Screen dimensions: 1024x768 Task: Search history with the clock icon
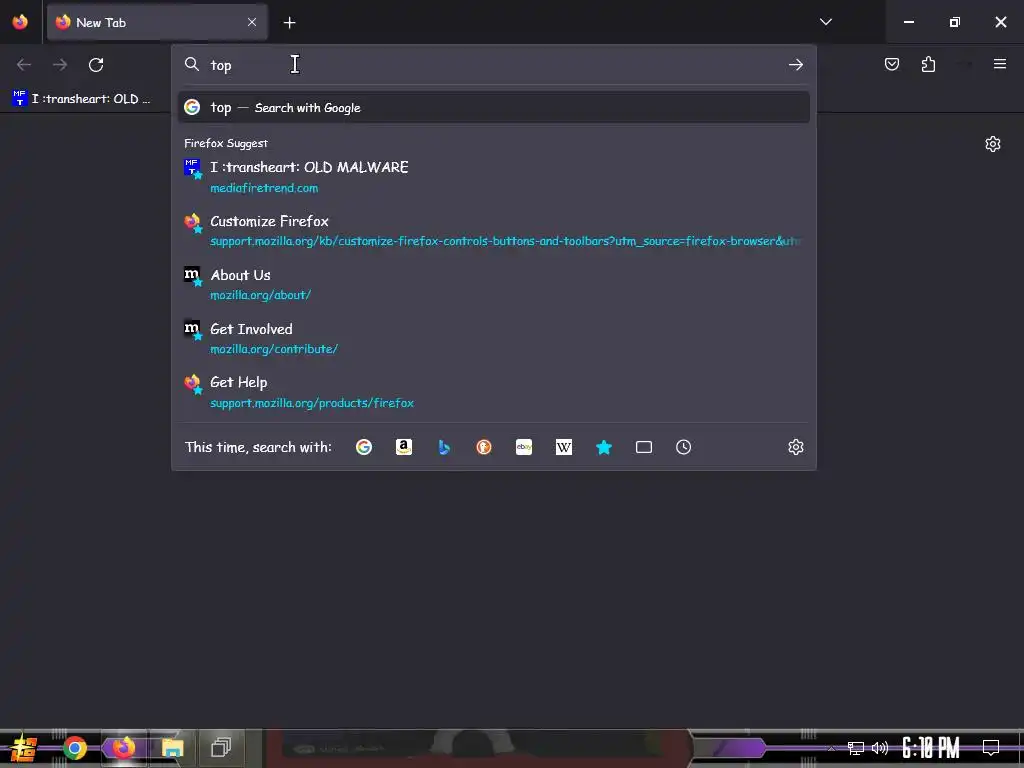684,447
